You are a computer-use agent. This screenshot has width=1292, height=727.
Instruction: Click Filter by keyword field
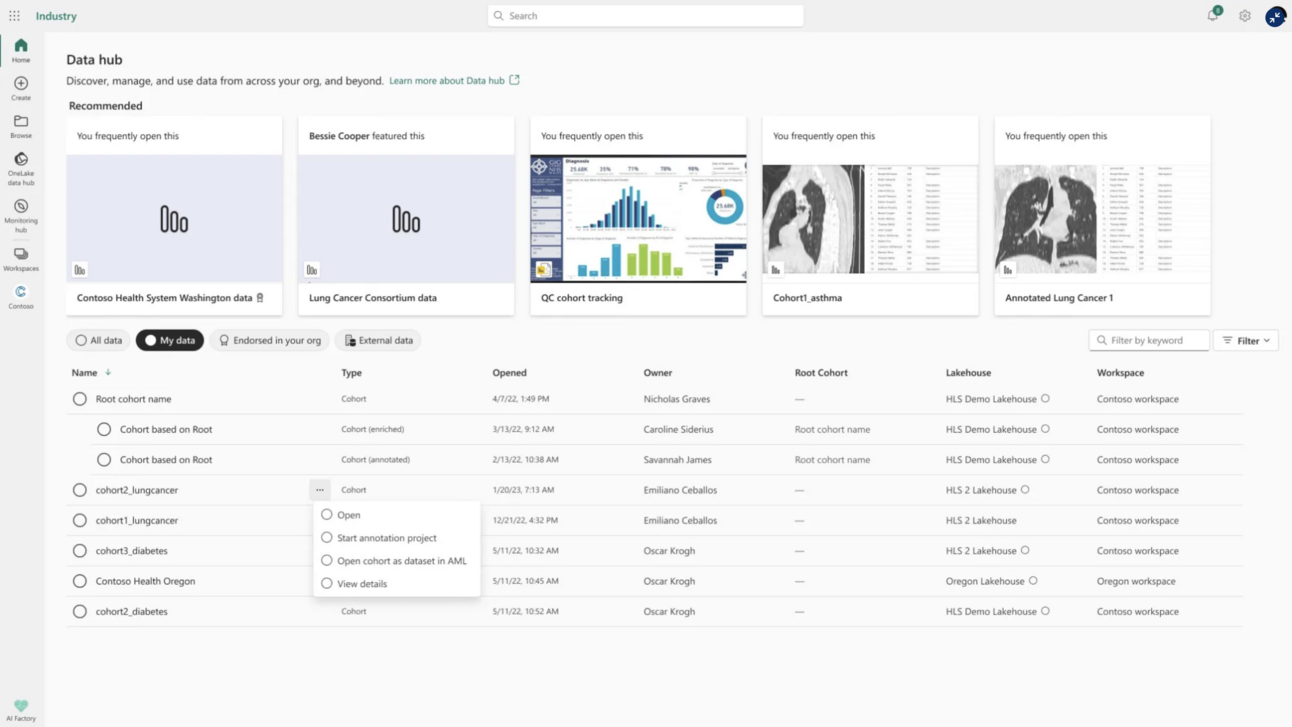click(1149, 340)
